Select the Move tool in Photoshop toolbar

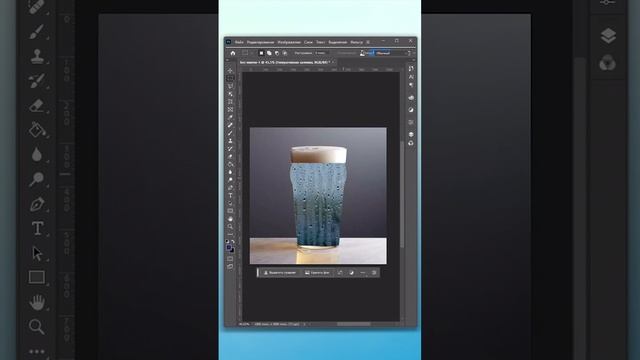(230, 71)
